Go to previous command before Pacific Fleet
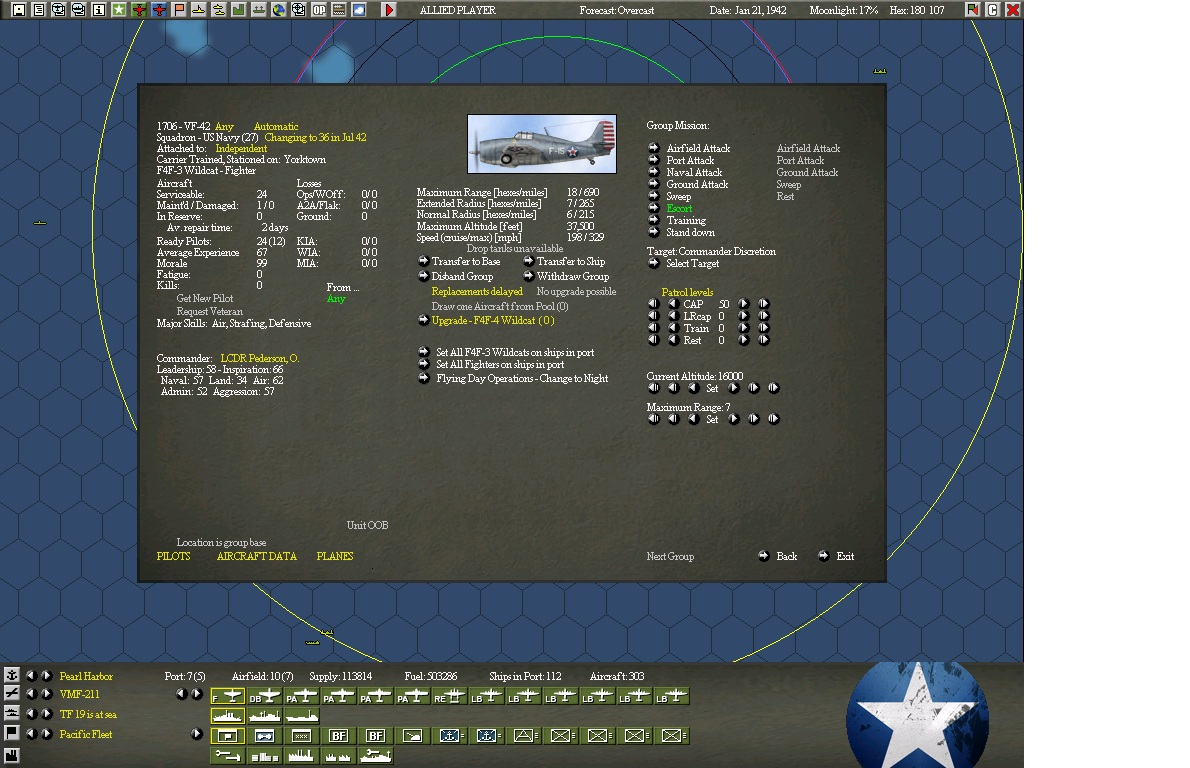Screen dimensions: 1190x768 click(31, 733)
